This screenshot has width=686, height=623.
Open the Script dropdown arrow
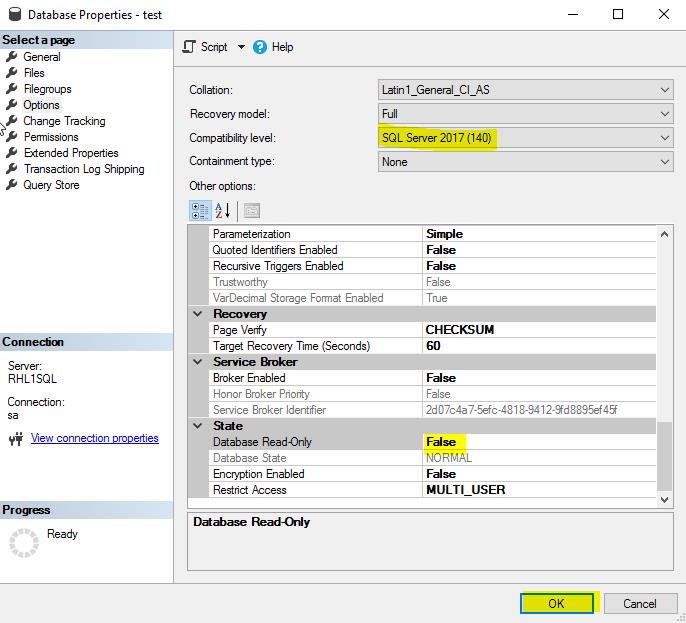tap(241, 47)
